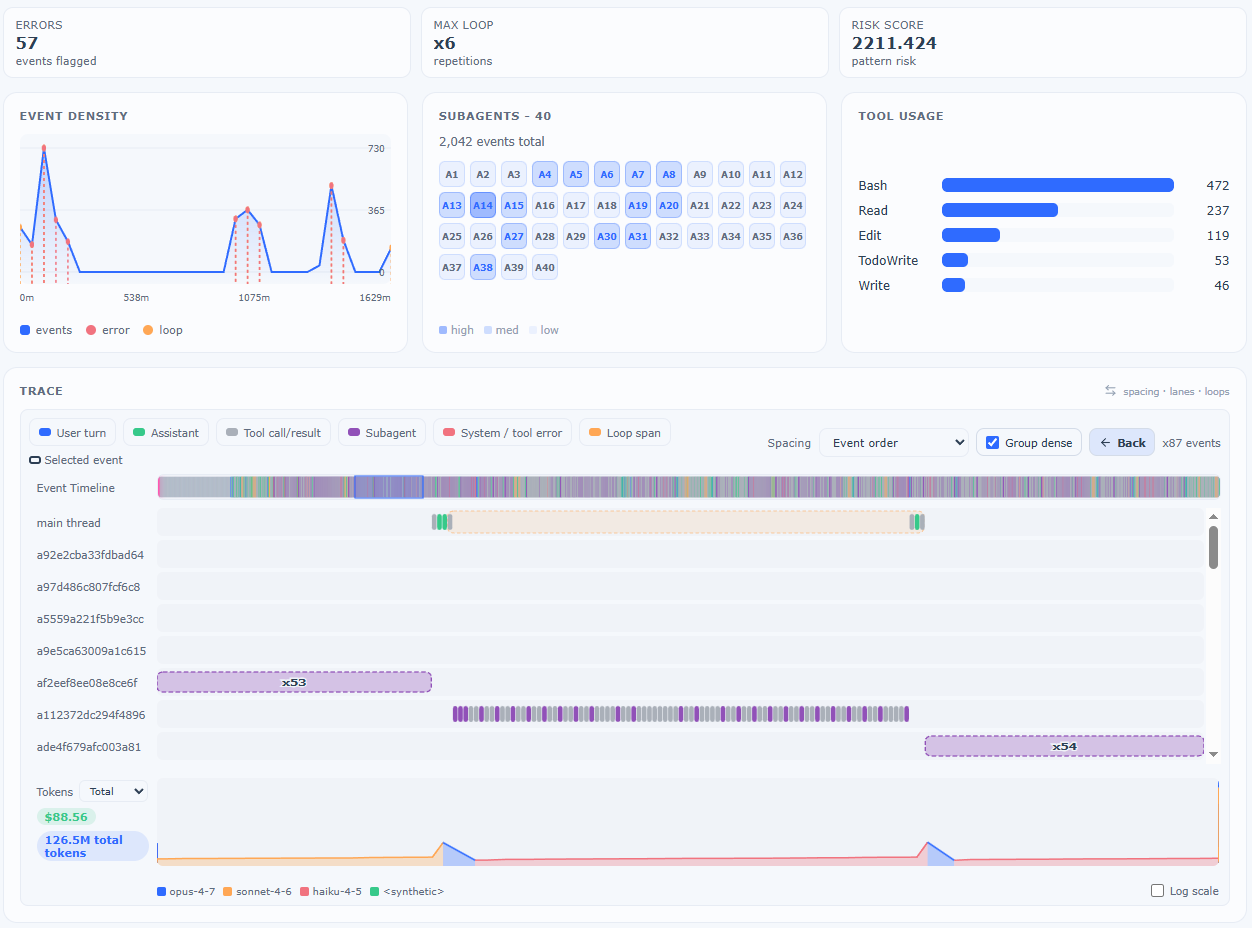This screenshot has width=1252, height=928.
Task: Click the ade4f679afc003a81 lane label
Action: click(89, 747)
